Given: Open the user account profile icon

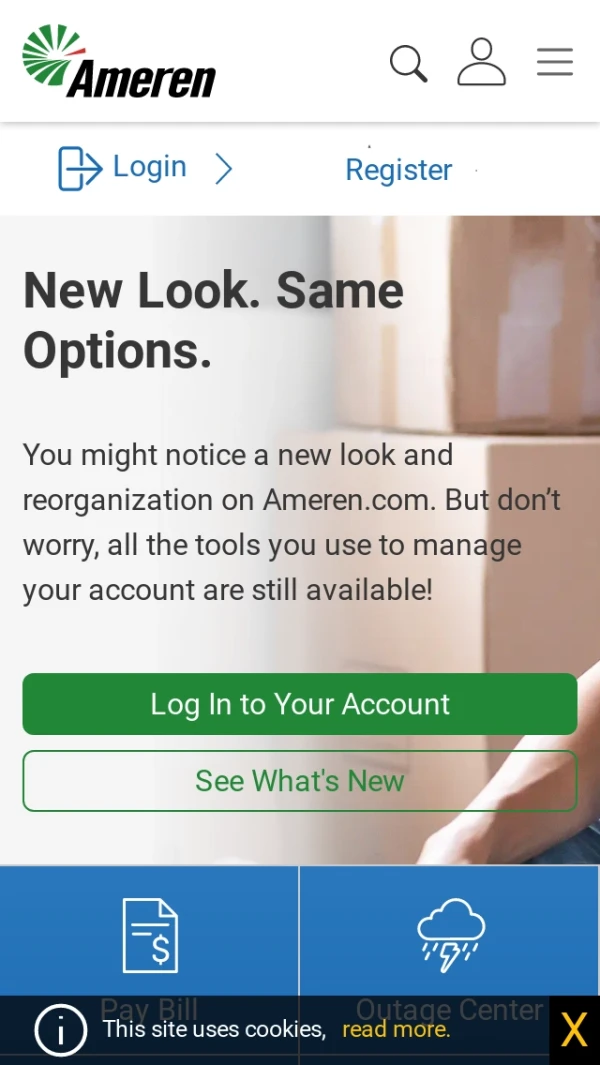Looking at the screenshot, I should [481, 62].
